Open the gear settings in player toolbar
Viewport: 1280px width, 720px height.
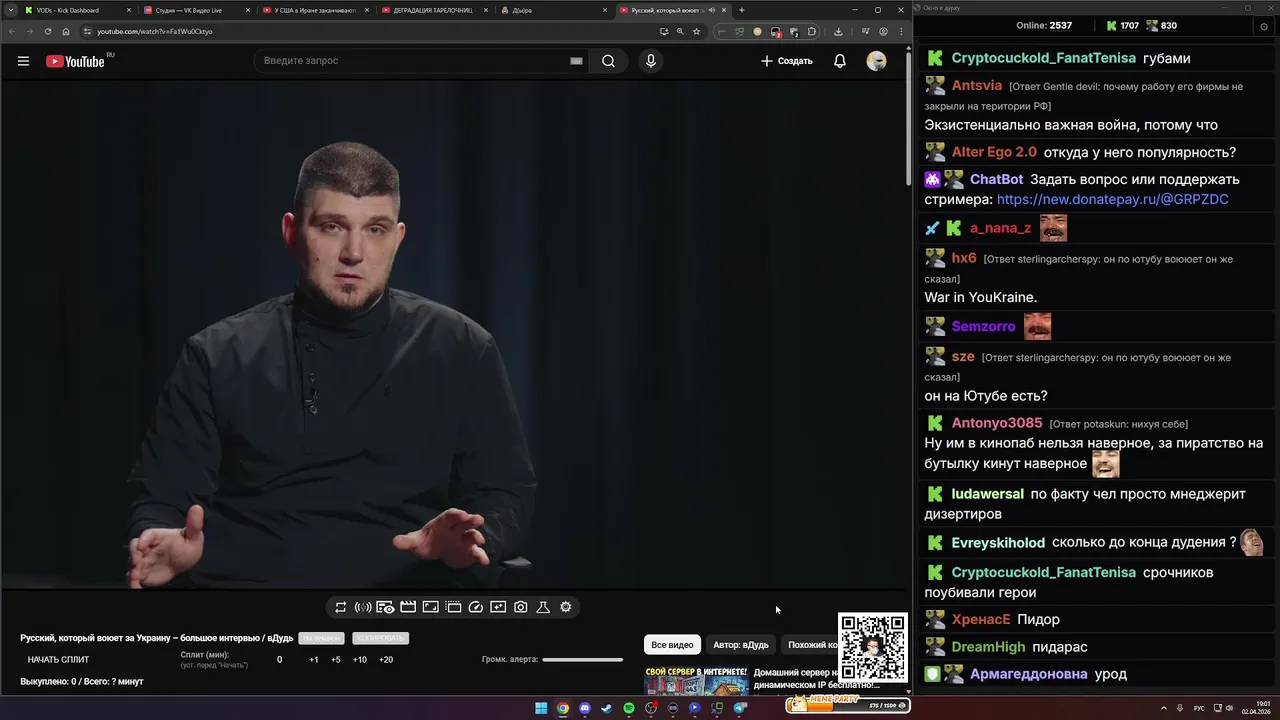566,607
